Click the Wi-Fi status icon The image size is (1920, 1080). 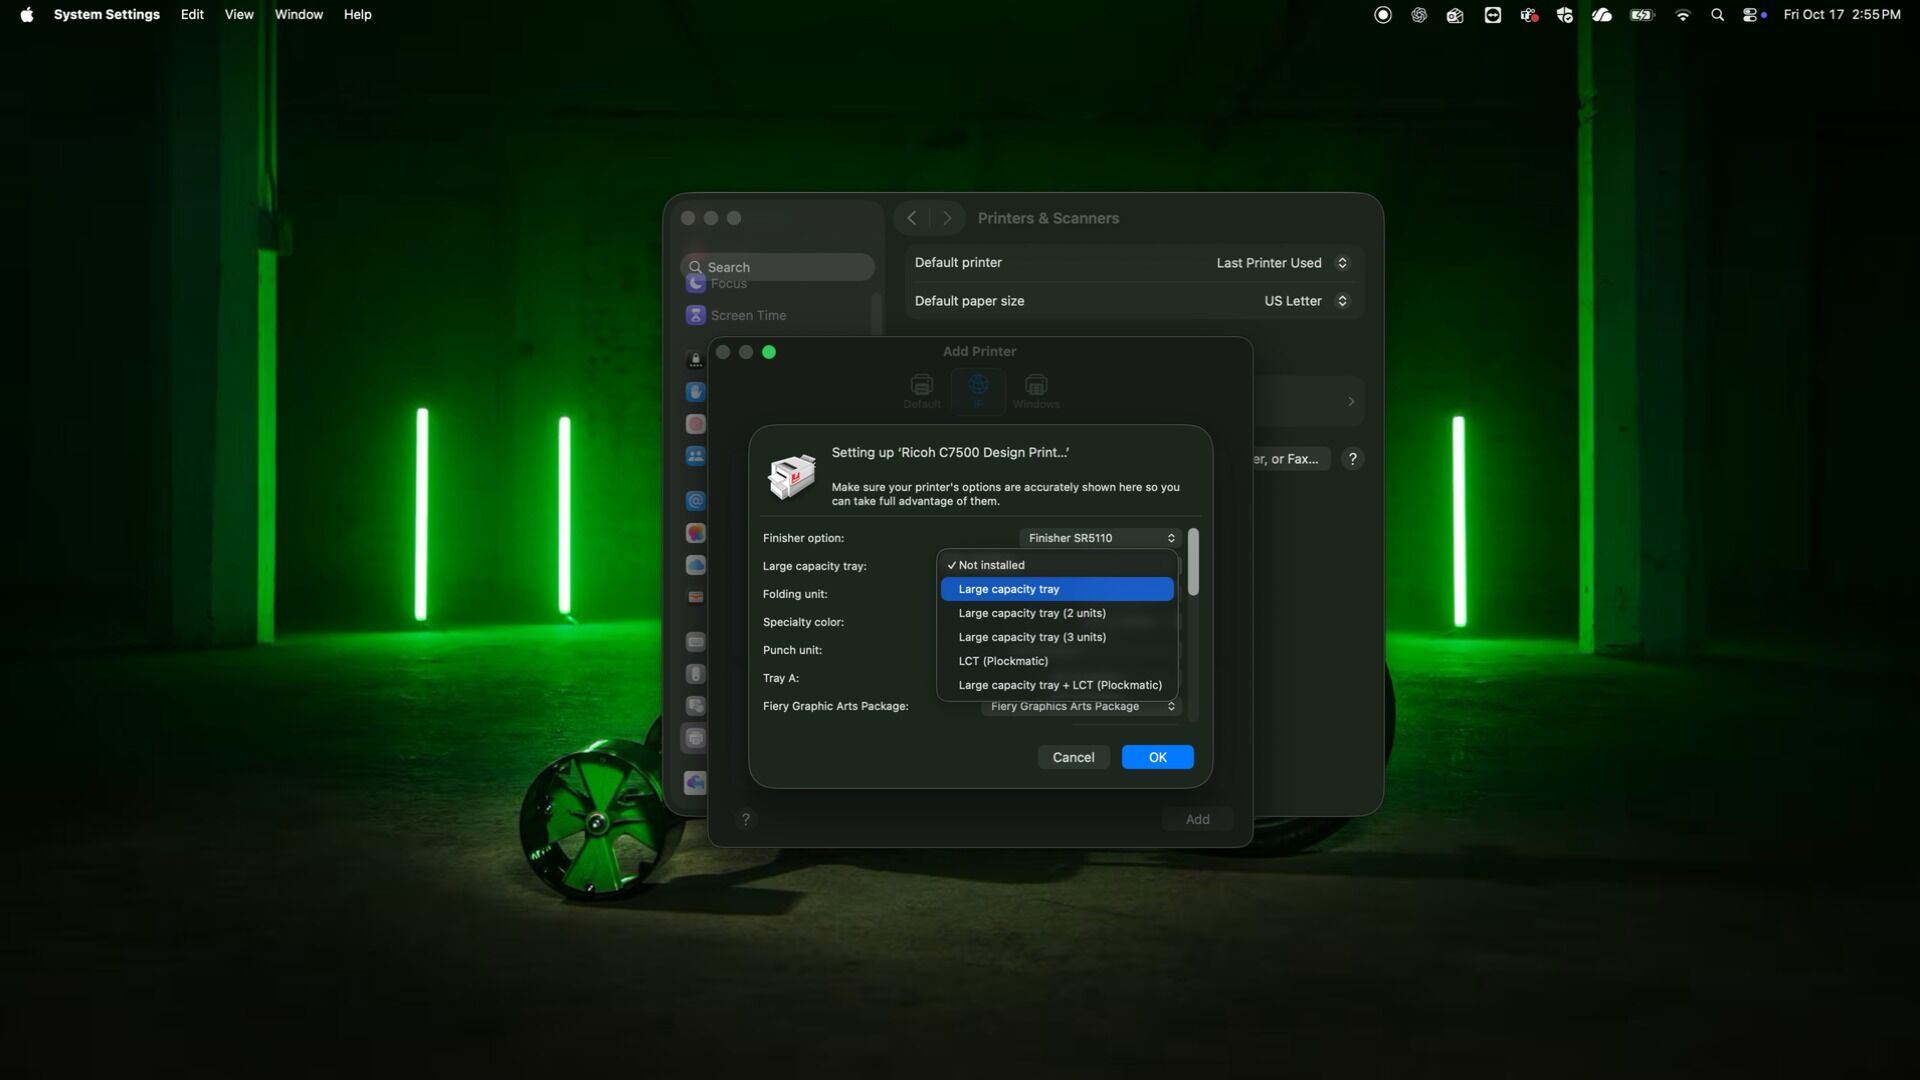point(1682,15)
